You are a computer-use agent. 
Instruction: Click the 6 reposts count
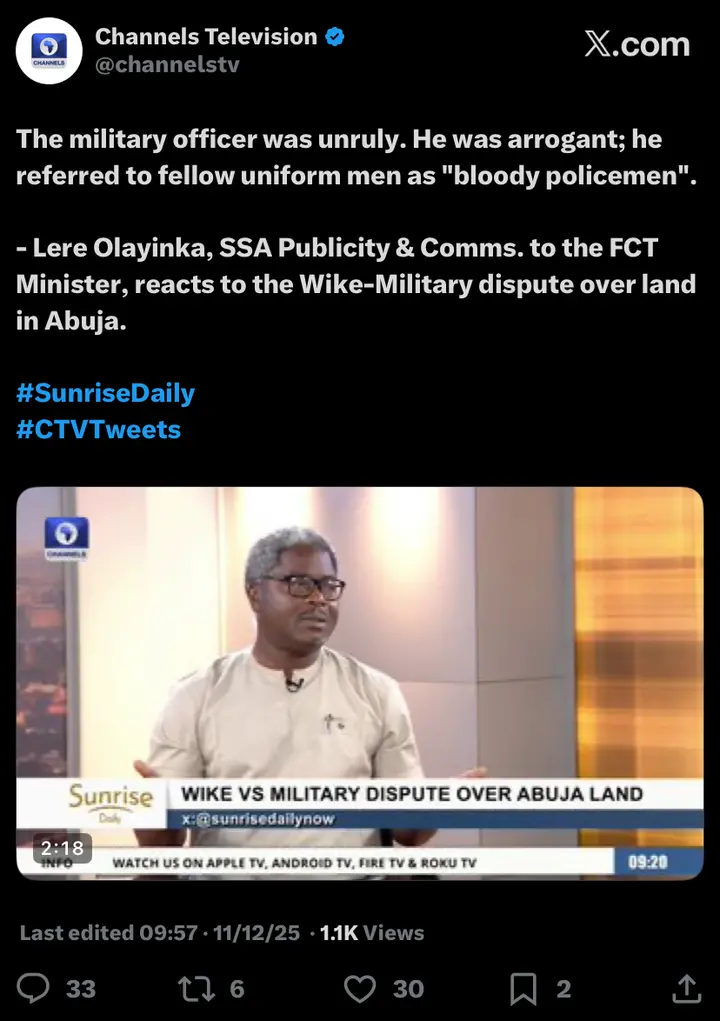click(237, 988)
